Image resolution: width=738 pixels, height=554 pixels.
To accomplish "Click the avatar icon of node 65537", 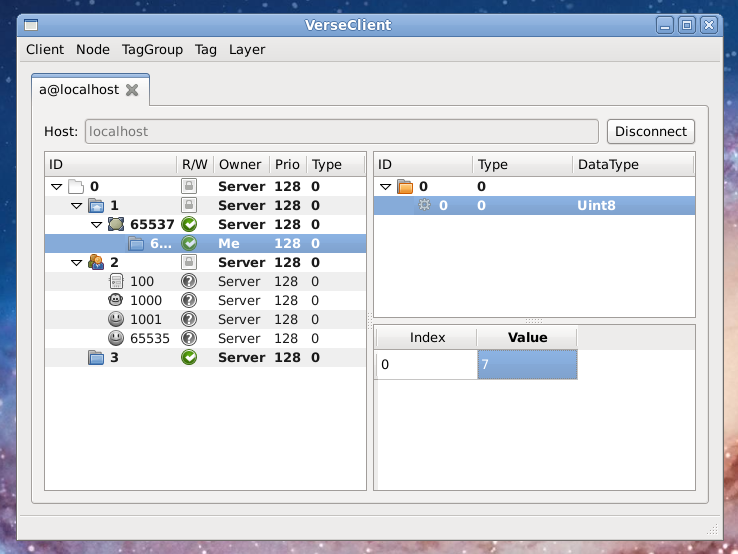I will [x=116, y=224].
